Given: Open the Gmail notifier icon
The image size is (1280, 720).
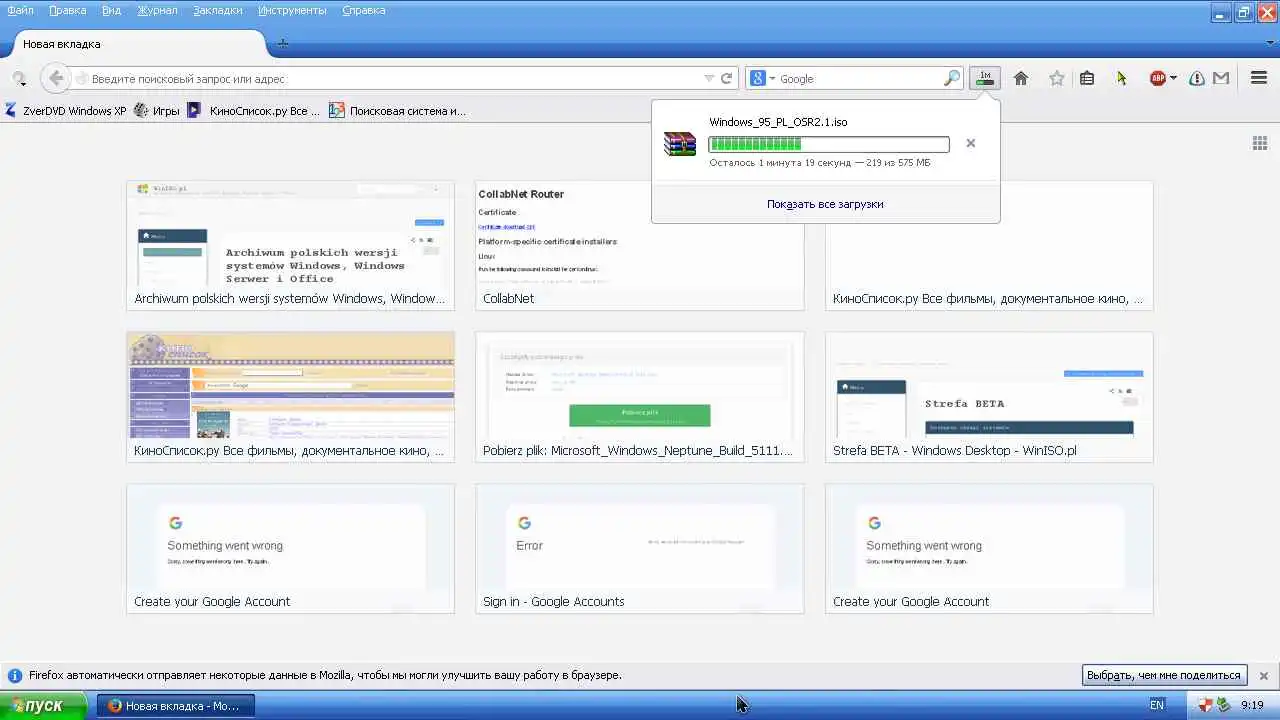Looking at the screenshot, I should pos(1221,78).
